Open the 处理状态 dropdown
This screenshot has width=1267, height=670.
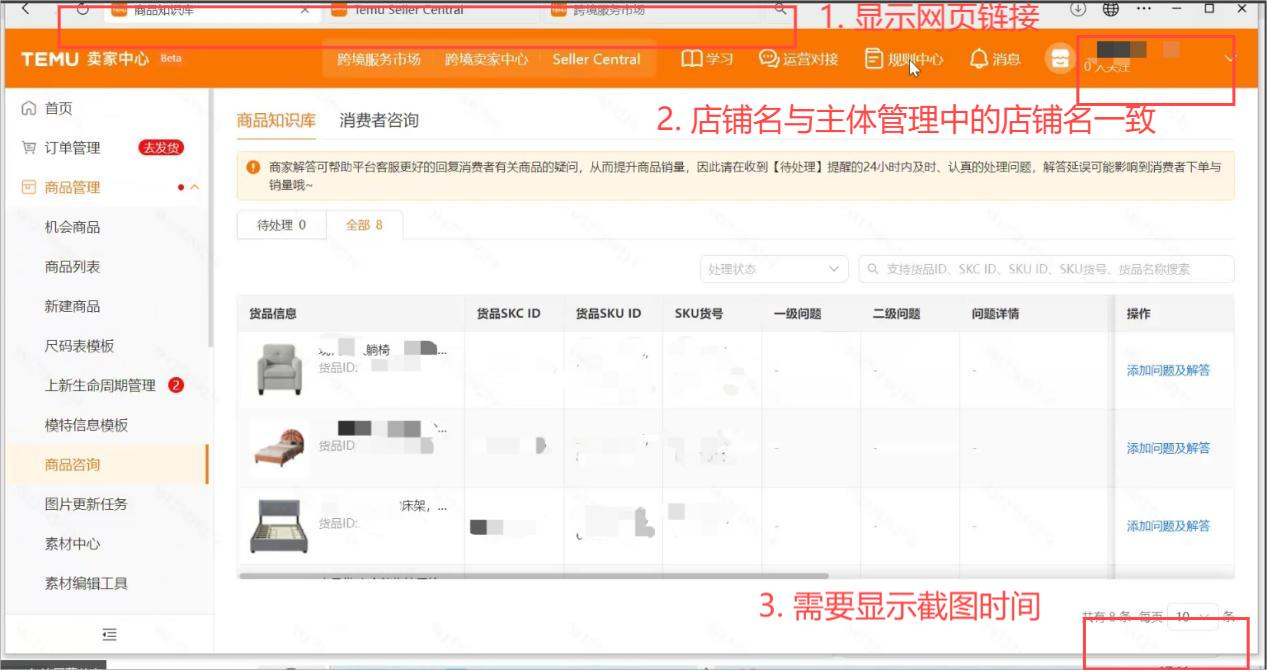coord(774,269)
